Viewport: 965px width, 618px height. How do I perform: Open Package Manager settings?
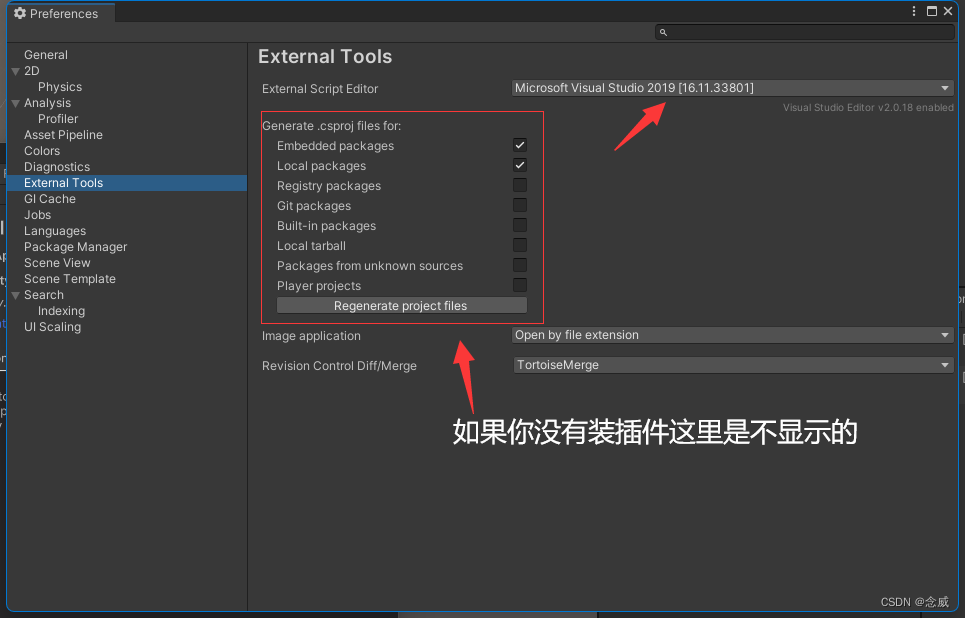click(75, 247)
